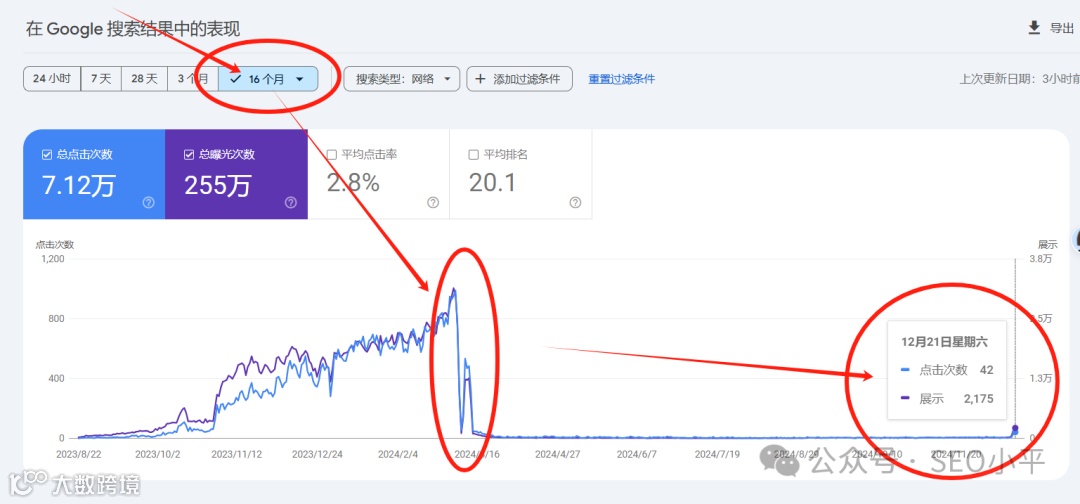Click the 2024/6/7 axis date label
1080x504 pixels.
tap(639, 454)
